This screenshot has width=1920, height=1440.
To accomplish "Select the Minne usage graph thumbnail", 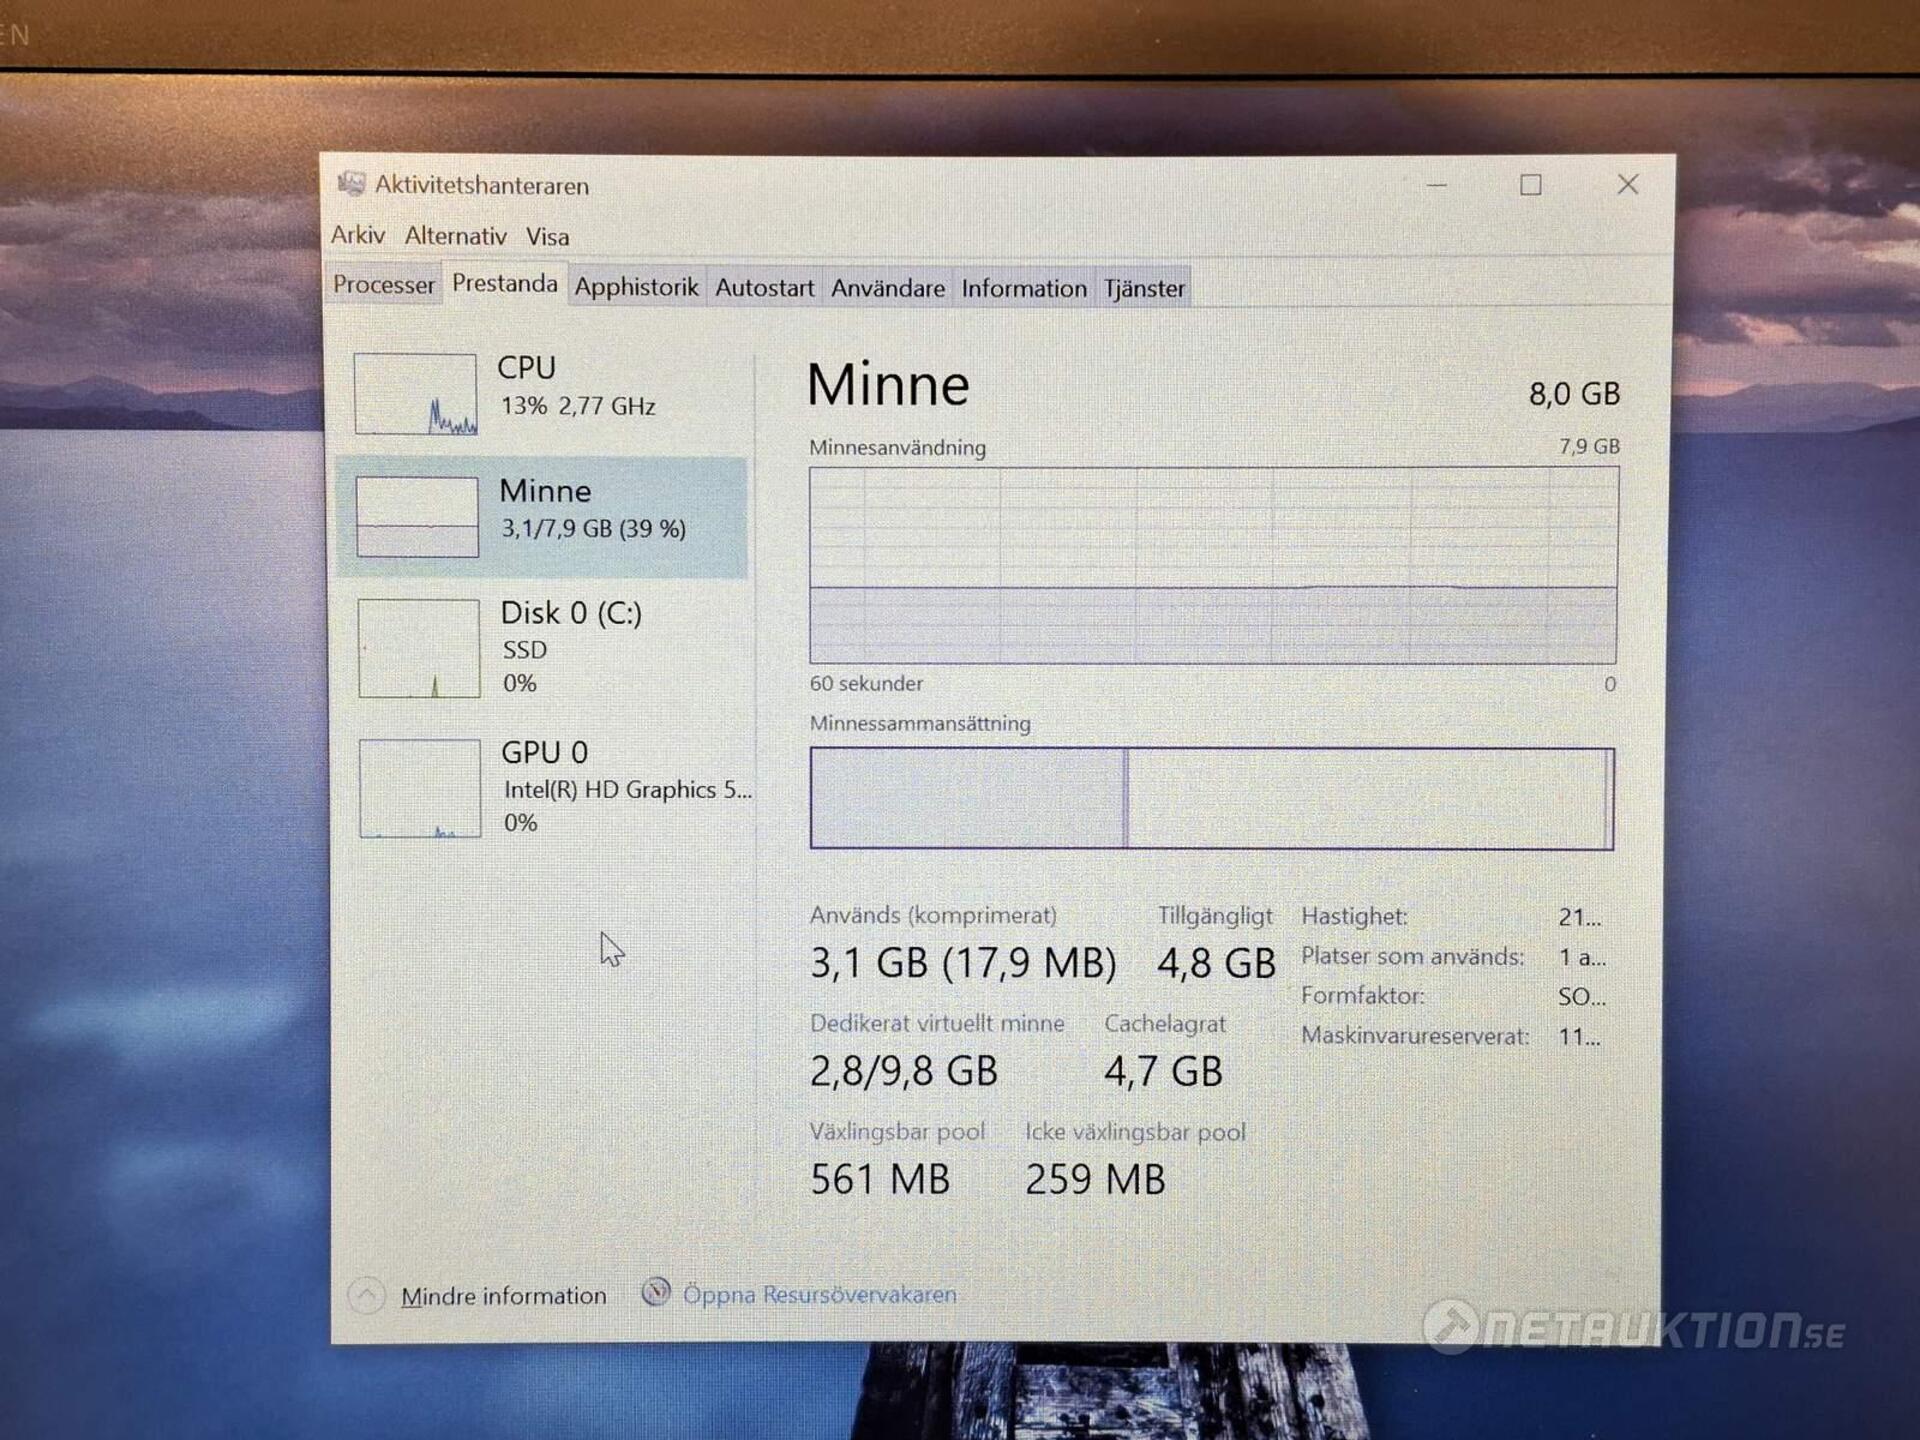I will click(x=417, y=516).
